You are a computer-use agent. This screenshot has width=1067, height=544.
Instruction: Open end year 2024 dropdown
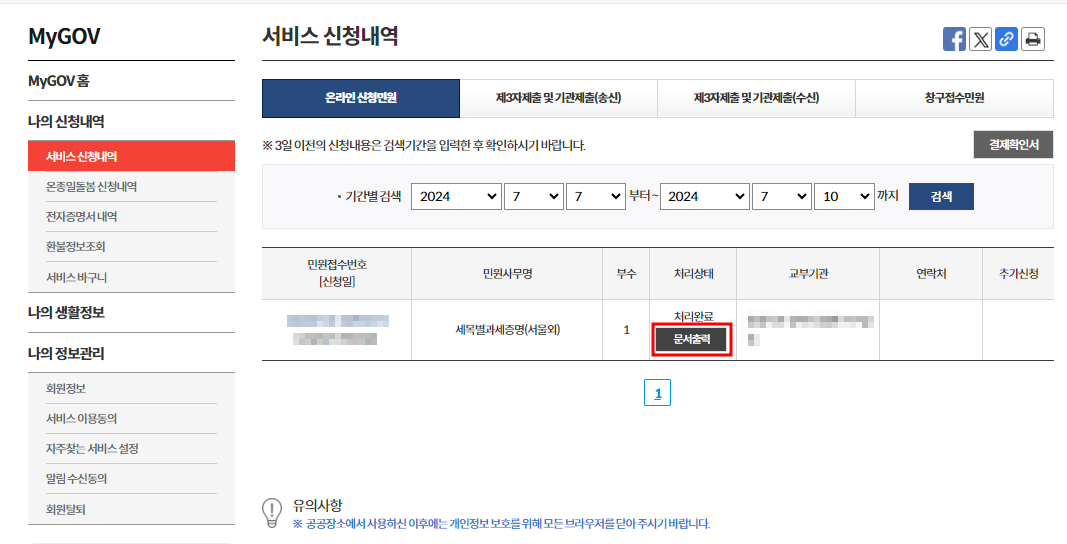click(x=705, y=196)
